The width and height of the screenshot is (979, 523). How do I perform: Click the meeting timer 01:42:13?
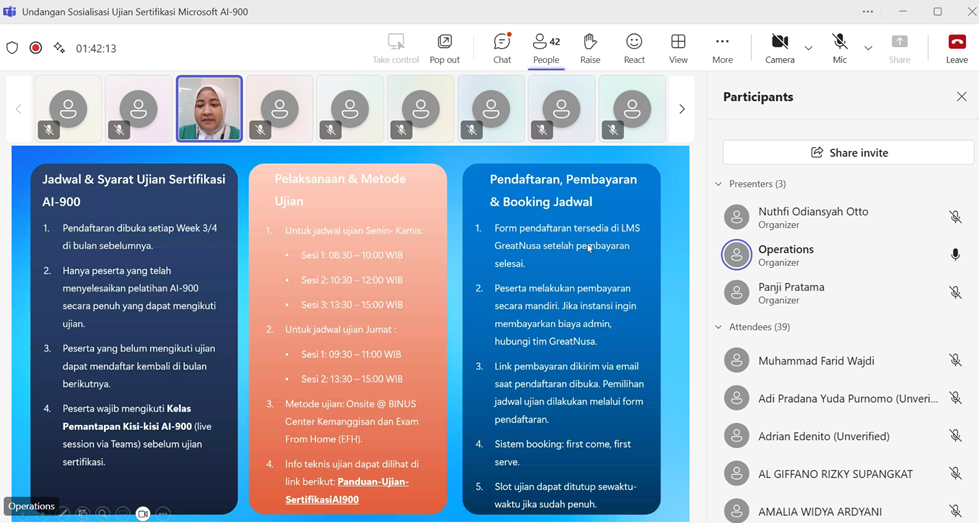click(x=96, y=48)
